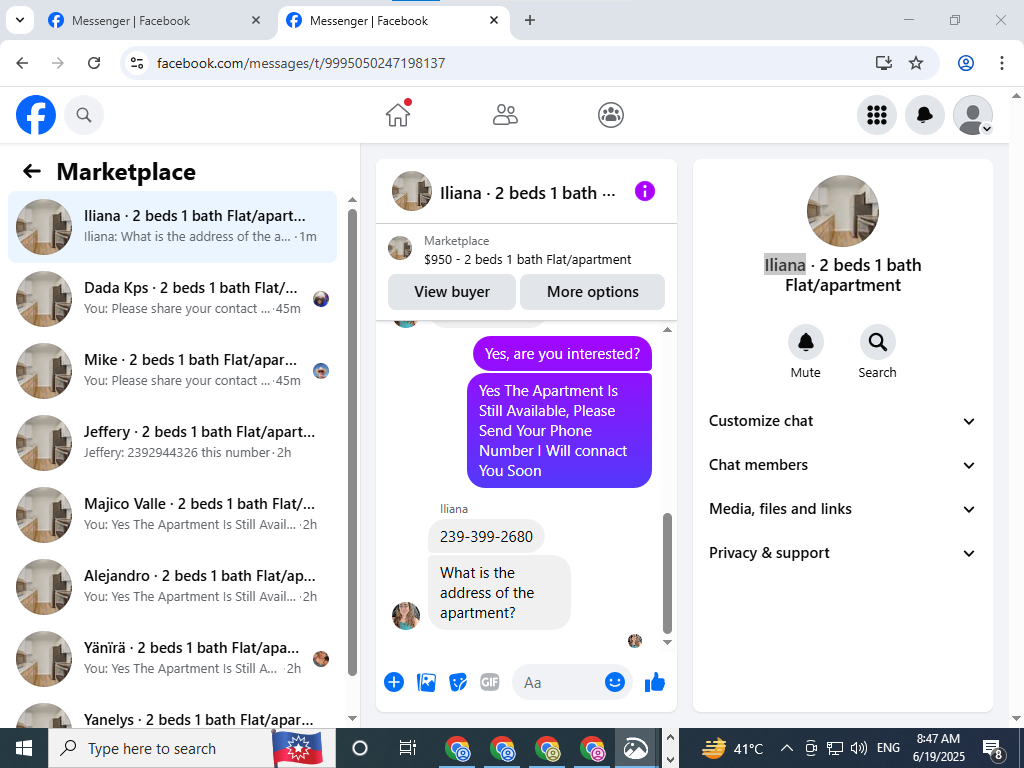The width and height of the screenshot is (1024, 768).
Task: Choose a GIF with the GIF icon
Action: (x=490, y=682)
